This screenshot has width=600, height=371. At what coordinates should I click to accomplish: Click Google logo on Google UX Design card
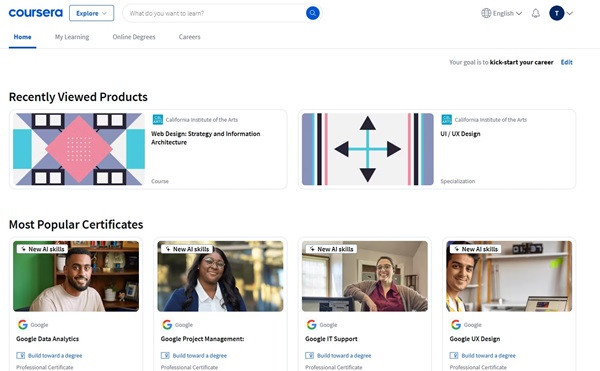(x=456, y=325)
